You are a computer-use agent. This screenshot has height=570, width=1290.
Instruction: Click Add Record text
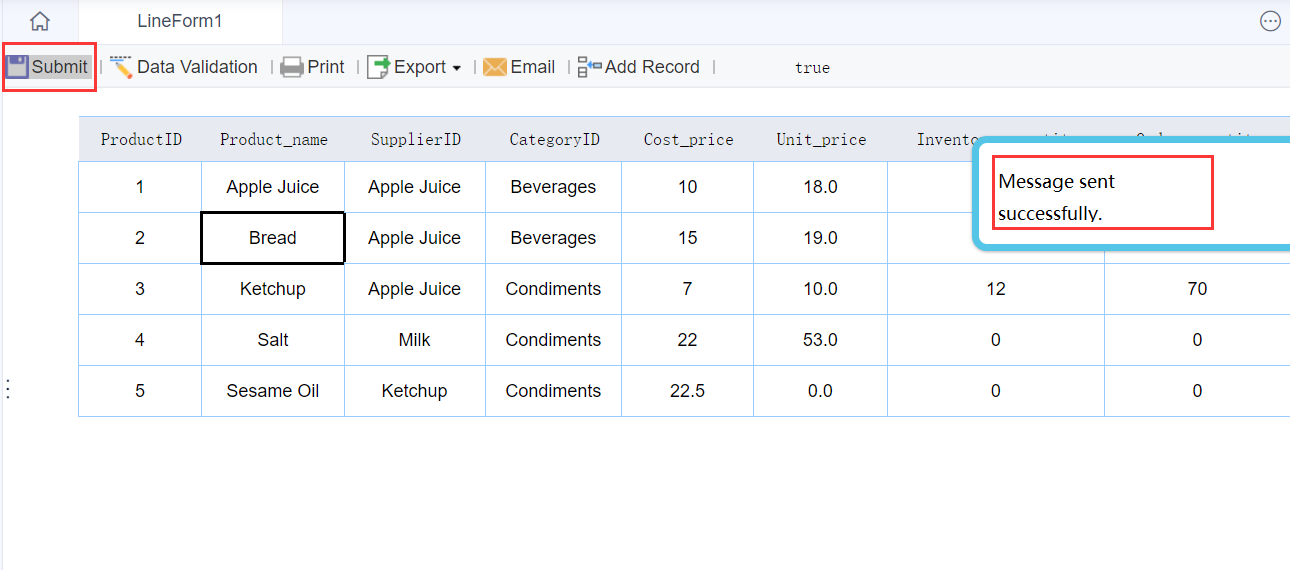pos(652,67)
